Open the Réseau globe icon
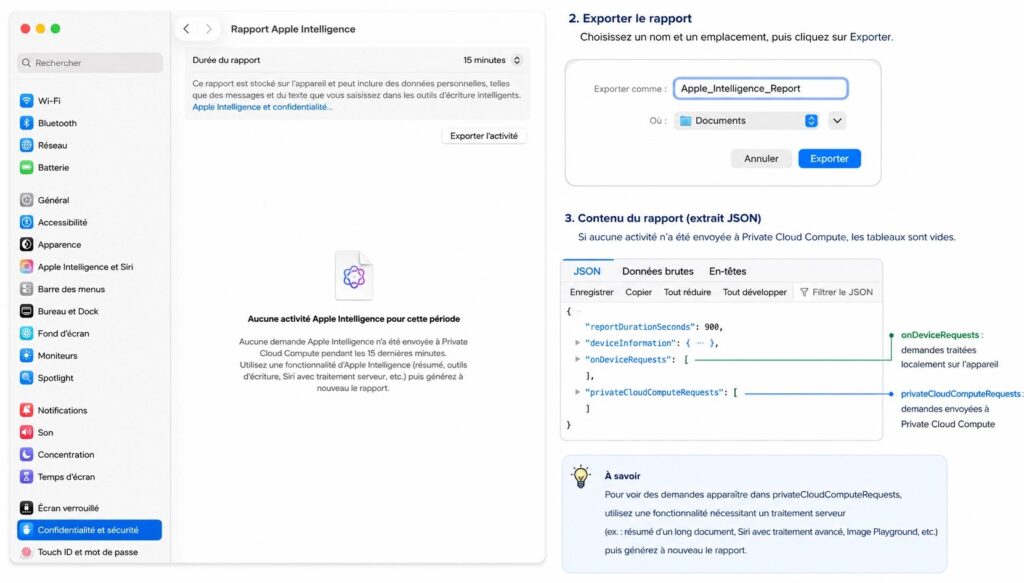The image size is (1024, 583). (x=26, y=145)
